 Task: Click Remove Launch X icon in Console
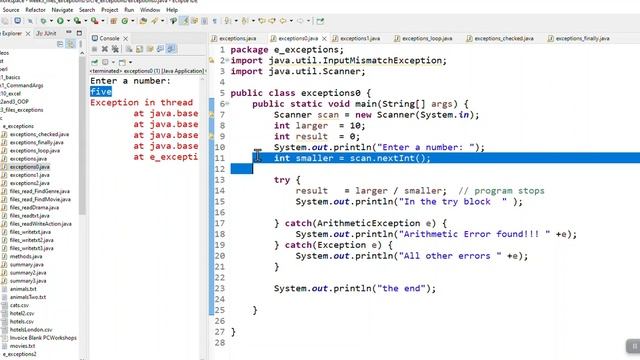pos(105,49)
